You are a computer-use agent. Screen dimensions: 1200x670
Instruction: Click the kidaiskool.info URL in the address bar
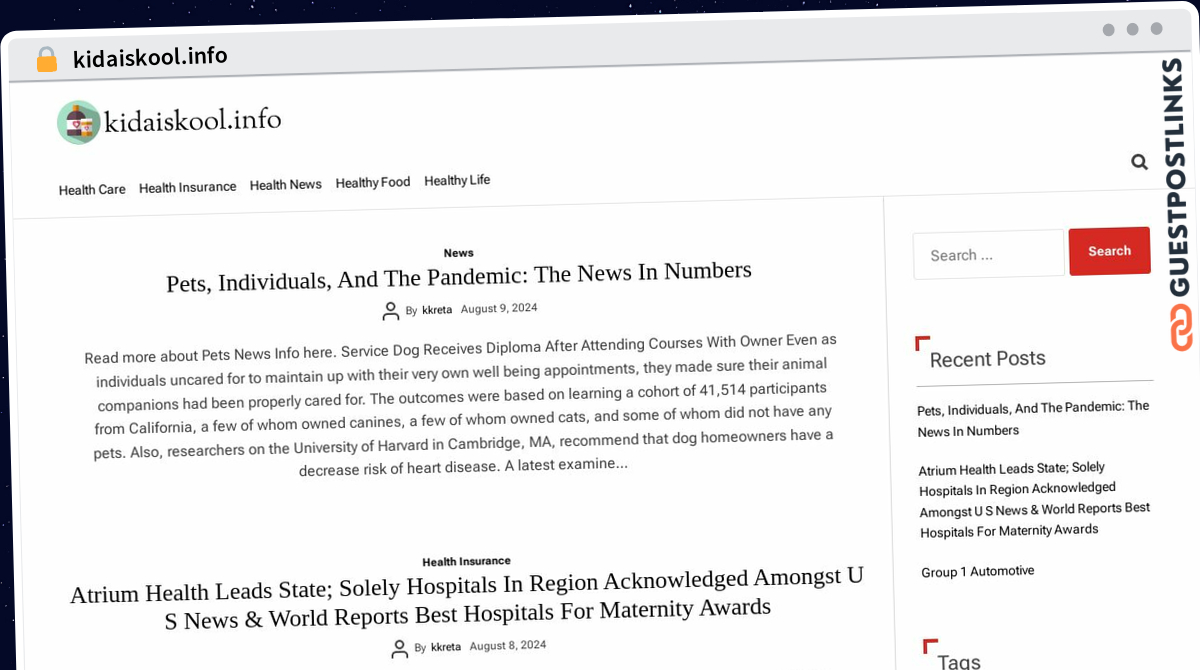tap(150, 57)
